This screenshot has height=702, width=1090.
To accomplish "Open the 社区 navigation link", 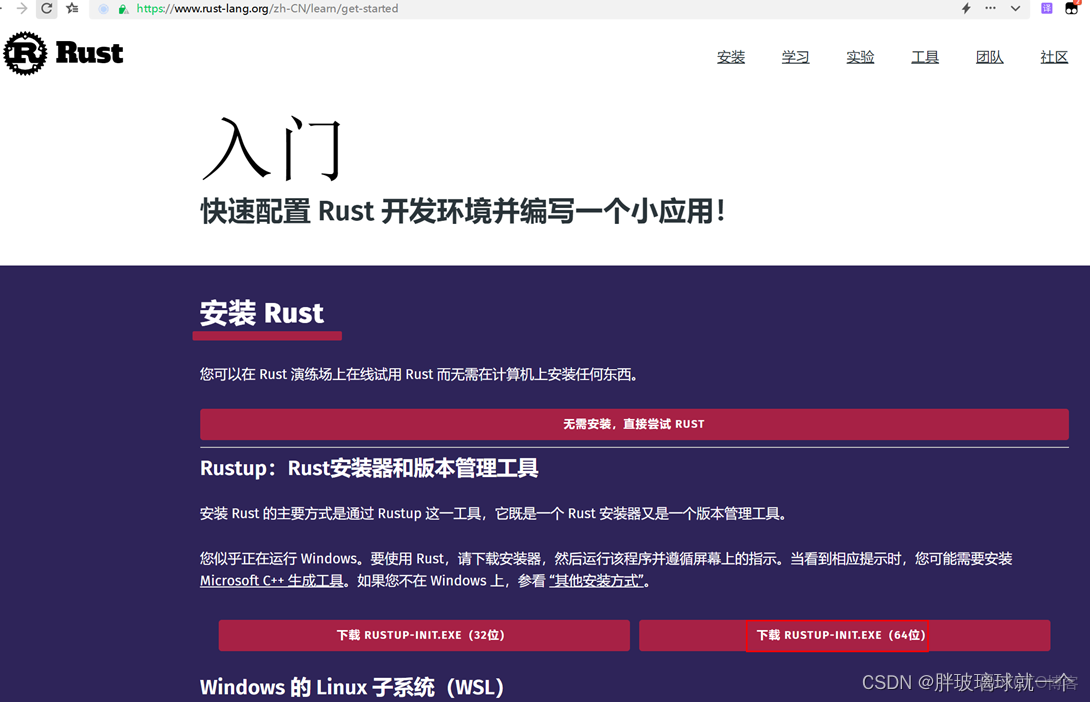I will 1054,57.
